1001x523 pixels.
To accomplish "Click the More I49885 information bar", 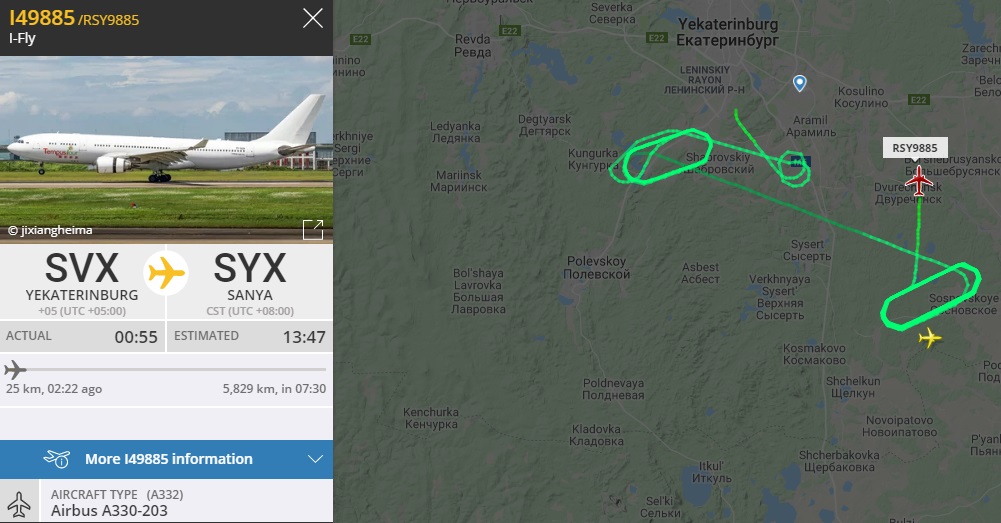I will point(166,459).
